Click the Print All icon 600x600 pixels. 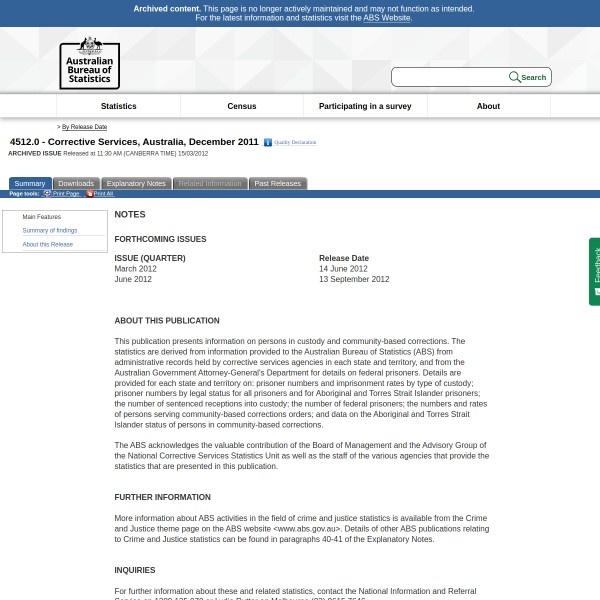(x=89, y=193)
